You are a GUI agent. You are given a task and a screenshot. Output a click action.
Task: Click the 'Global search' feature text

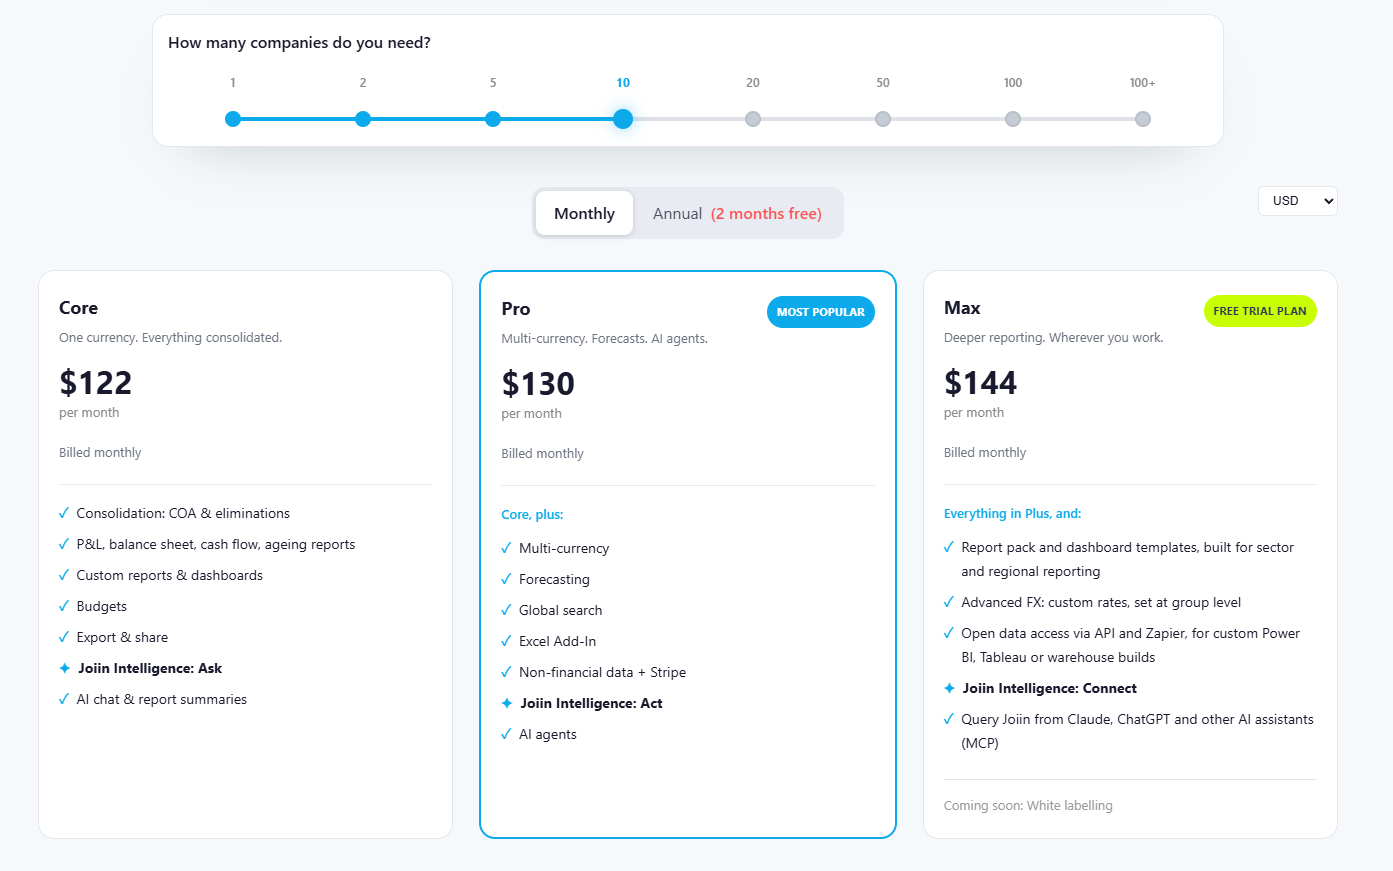tap(560, 610)
